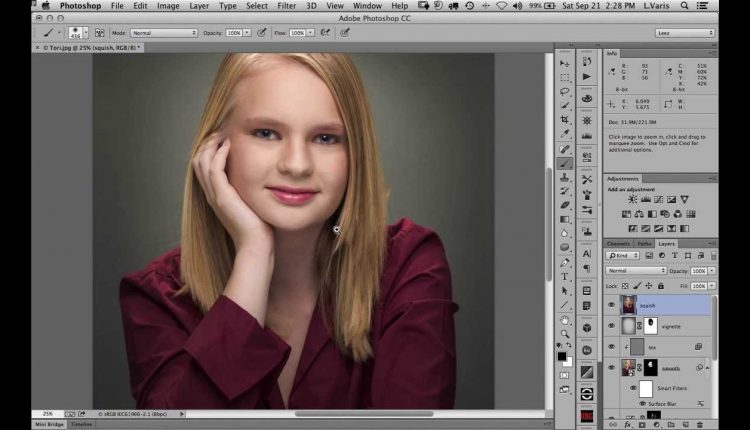Collapse the smooth layer smart filters
Image resolution: width=750 pixels, height=430 pixels.
[x=707, y=368]
